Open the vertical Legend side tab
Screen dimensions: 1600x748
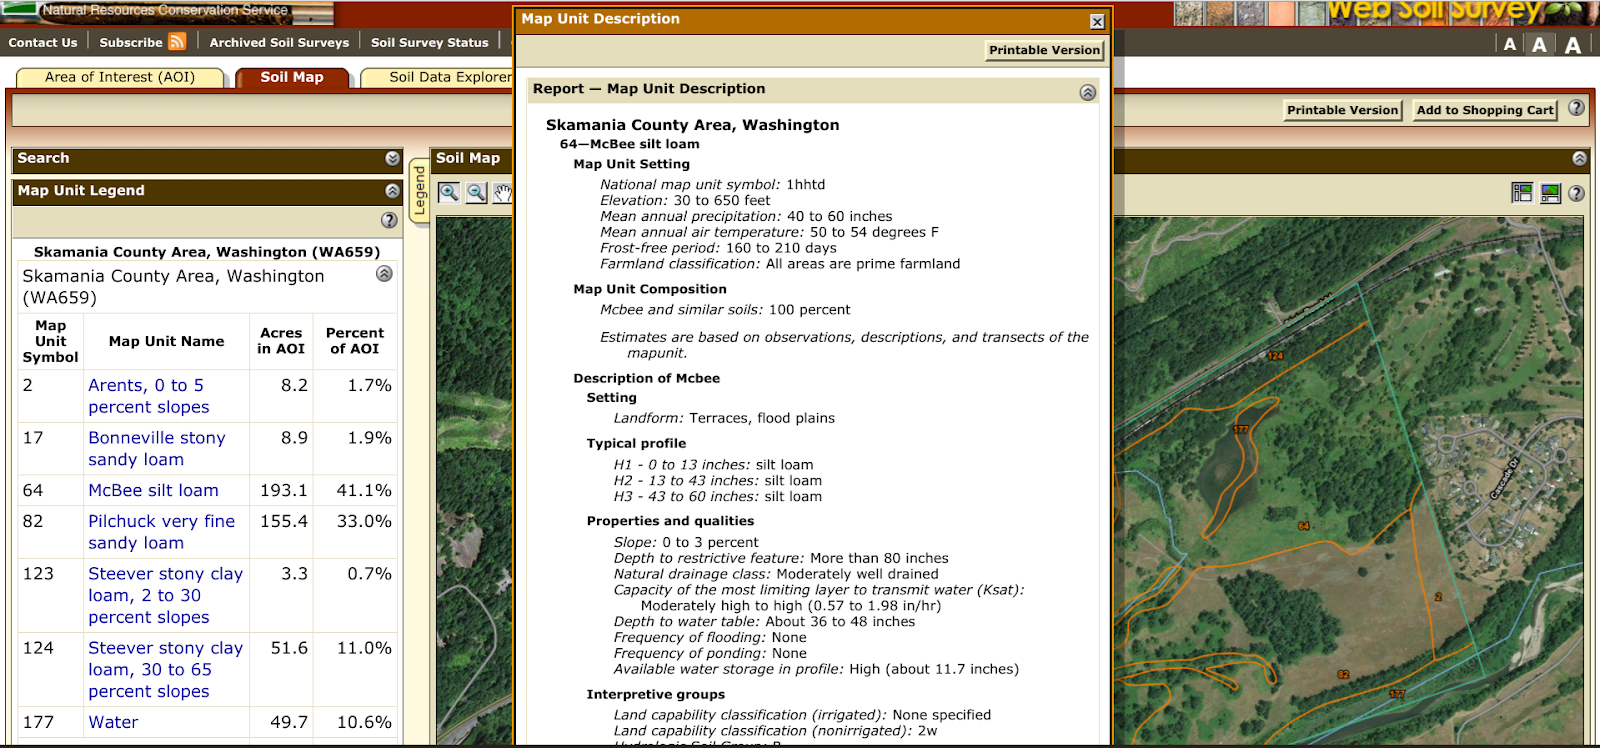pyautogui.click(x=420, y=192)
